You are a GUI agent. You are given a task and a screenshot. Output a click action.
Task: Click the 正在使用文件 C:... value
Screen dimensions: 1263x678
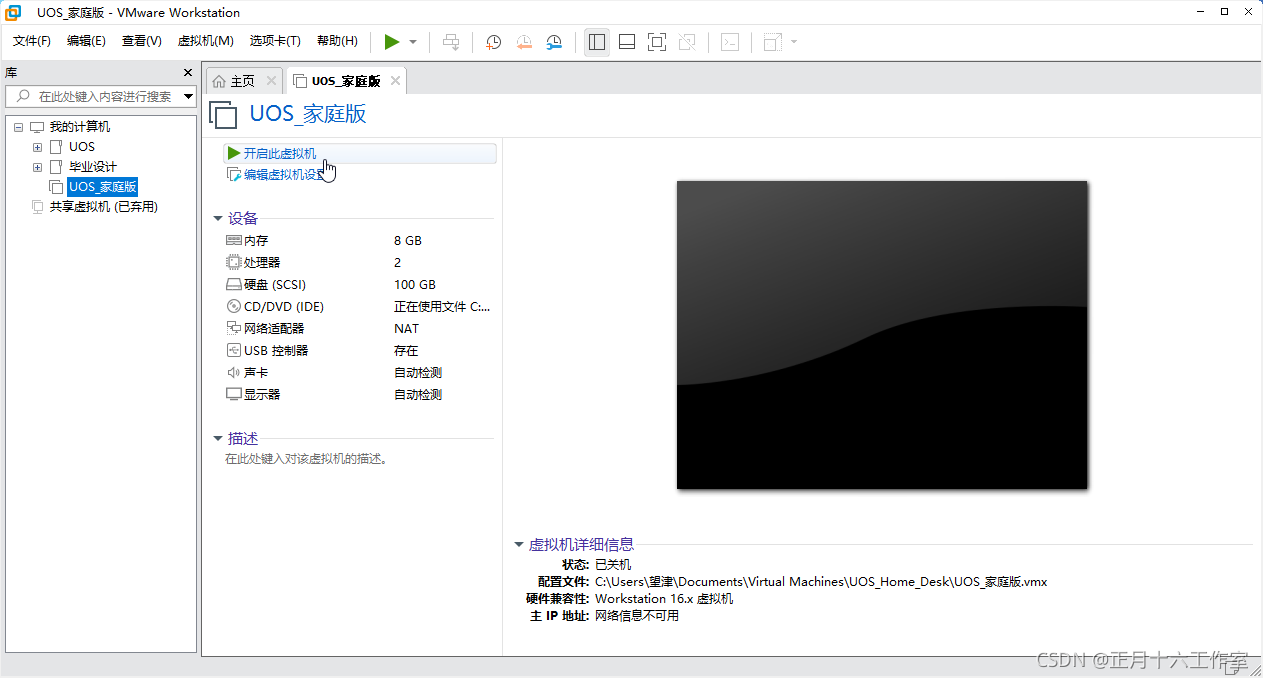(x=443, y=307)
